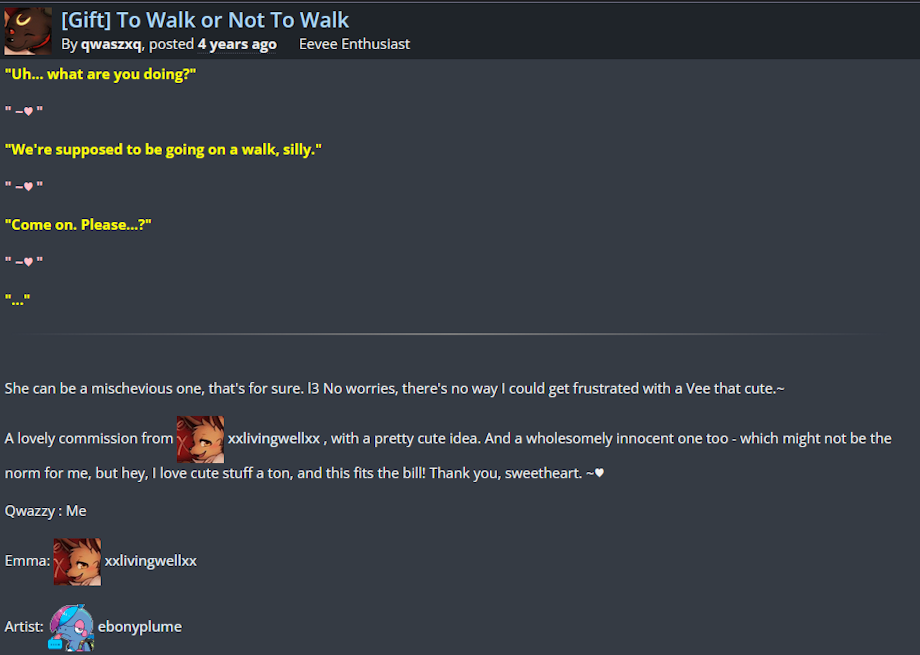Open ebonyplume's avatar beside Artist label
Screen dimensions: 920x655
(x=71, y=627)
